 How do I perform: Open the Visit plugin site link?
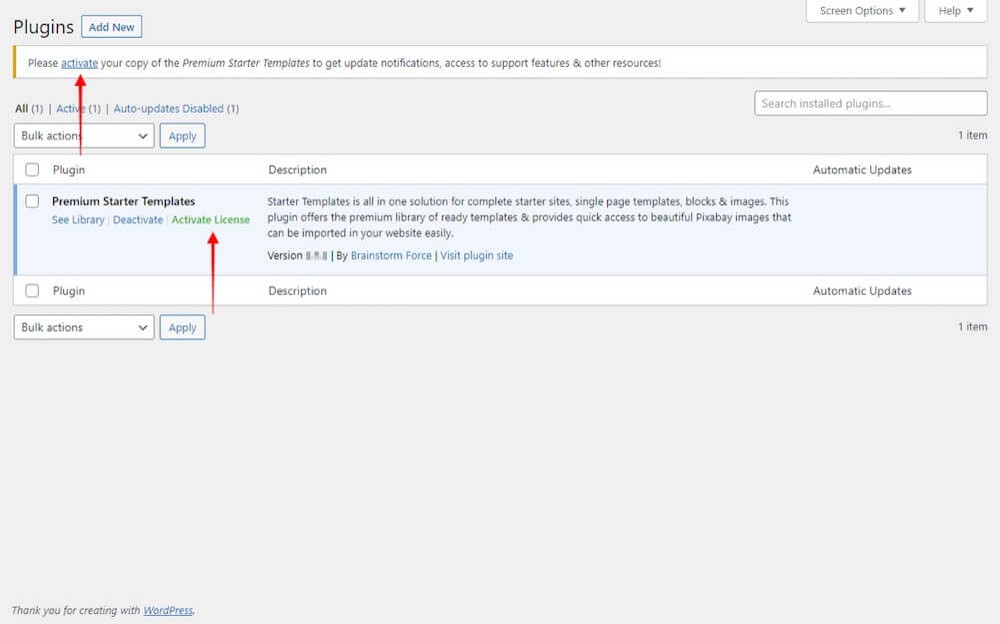(x=476, y=255)
